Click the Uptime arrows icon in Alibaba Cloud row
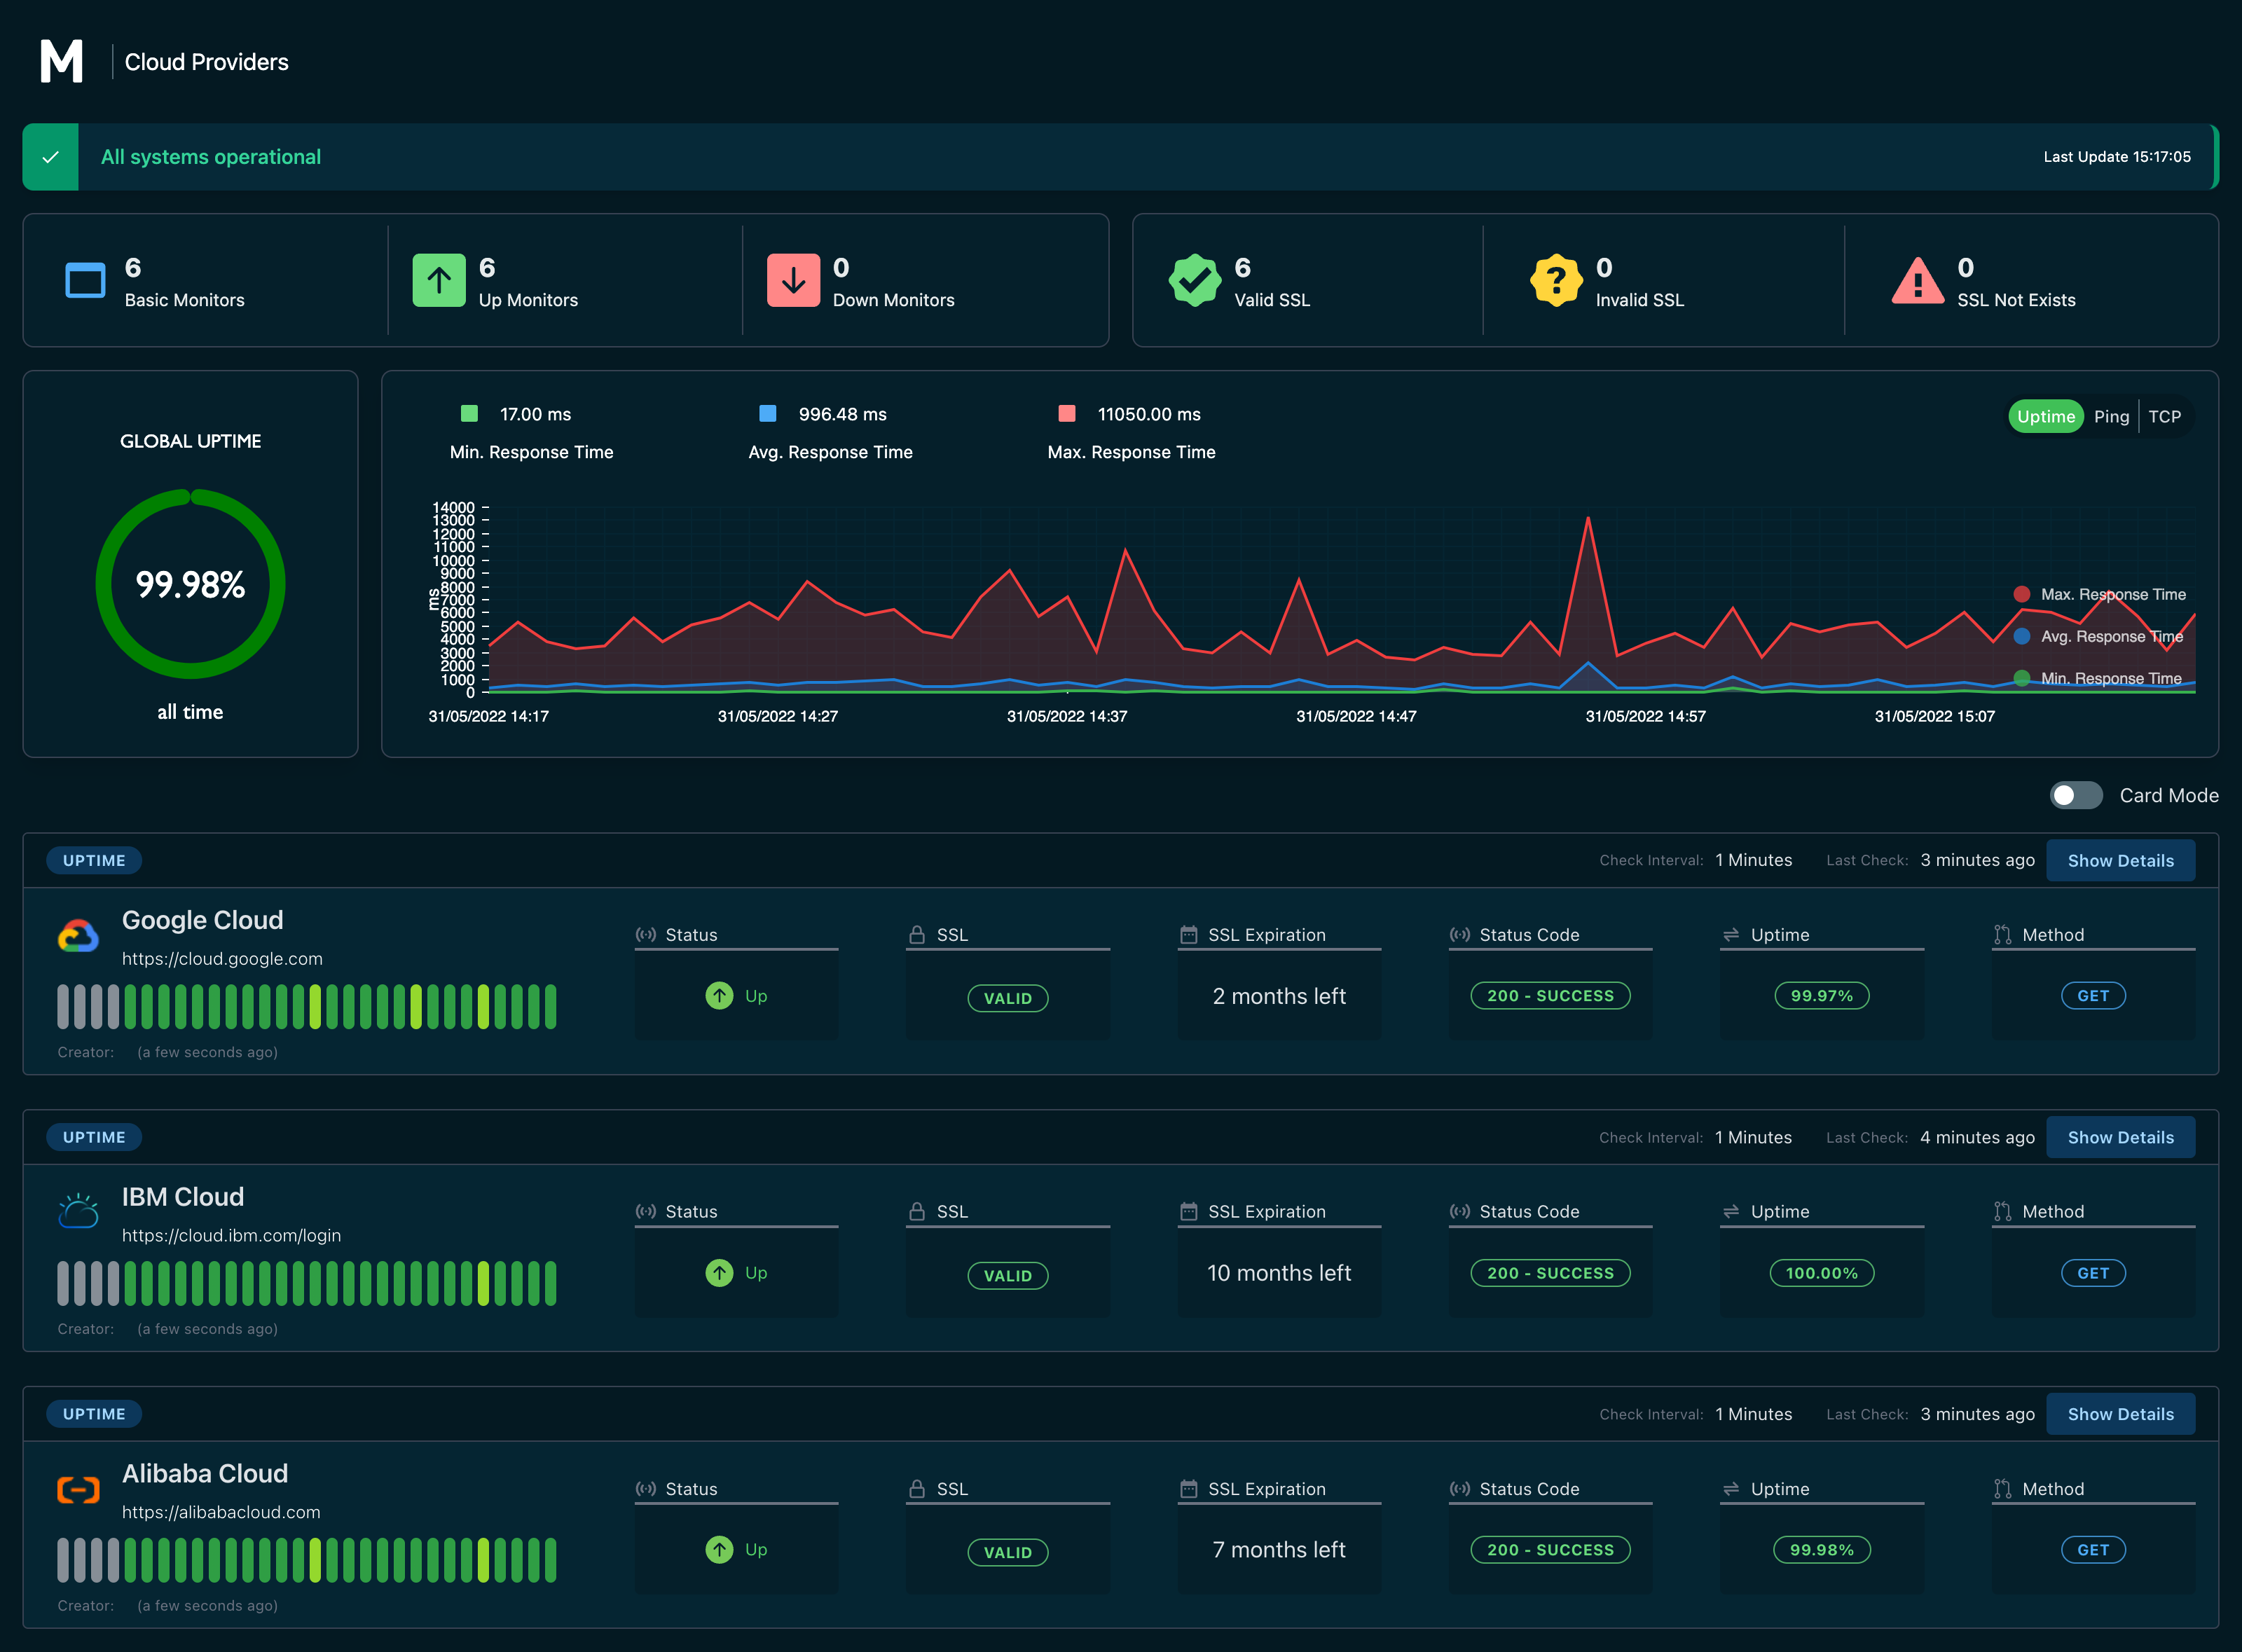The height and width of the screenshot is (1652, 2242). [x=1731, y=1489]
